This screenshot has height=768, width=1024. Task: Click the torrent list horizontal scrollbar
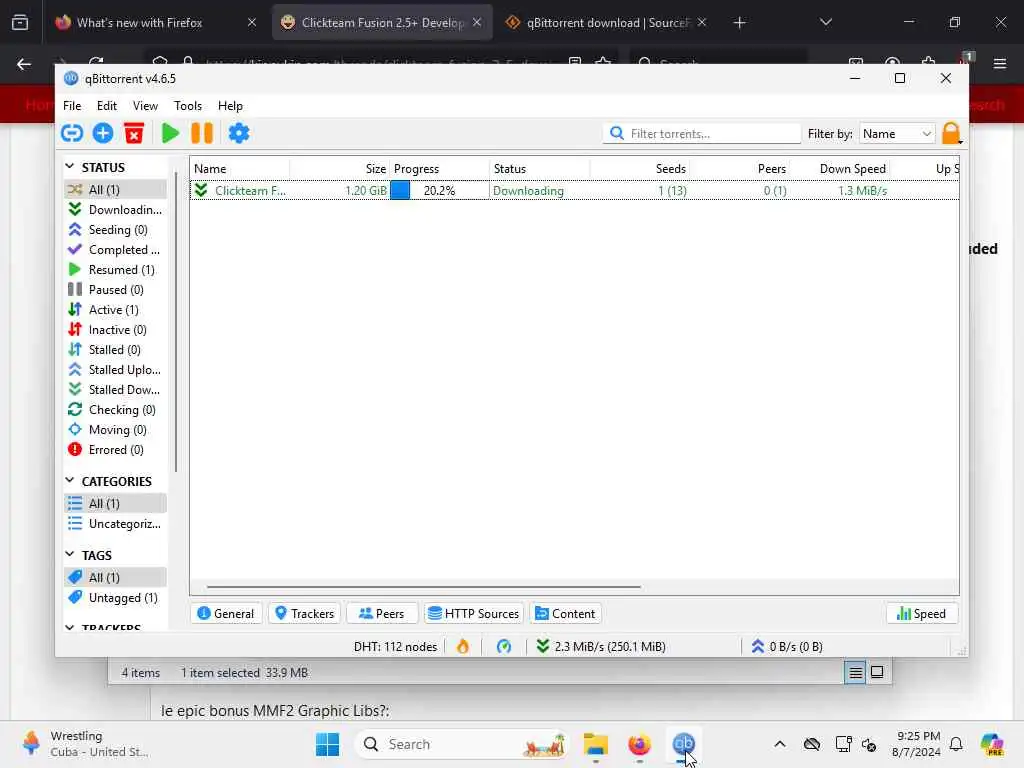point(423,586)
